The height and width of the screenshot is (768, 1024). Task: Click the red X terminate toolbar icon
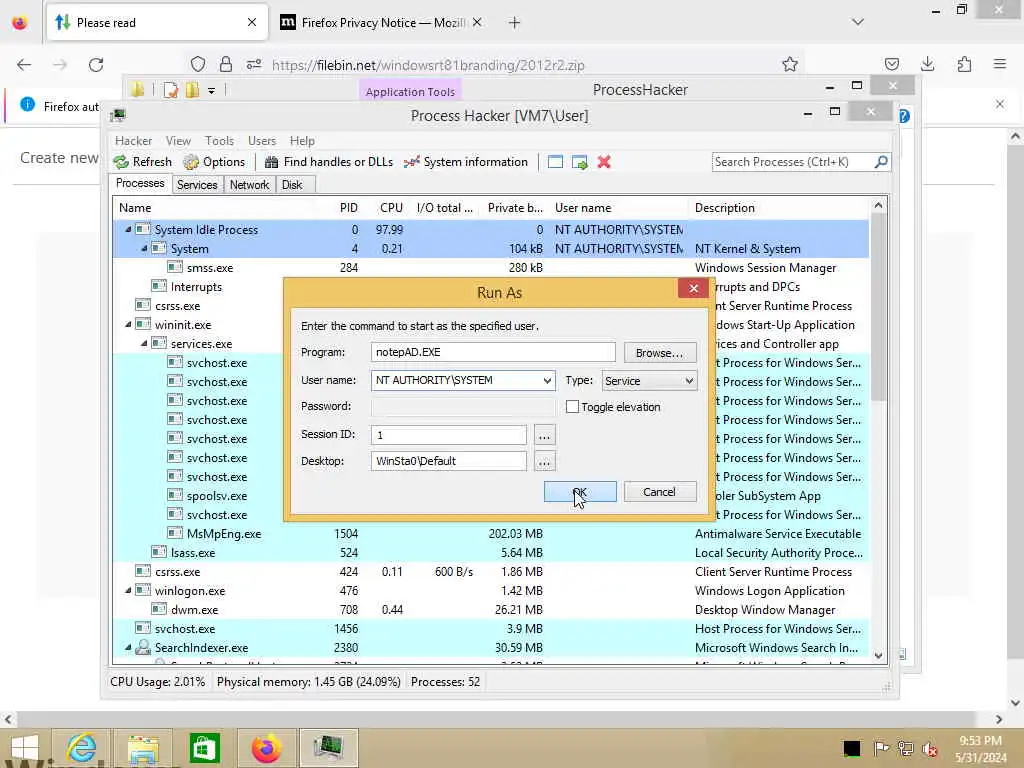pyautogui.click(x=604, y=162)
